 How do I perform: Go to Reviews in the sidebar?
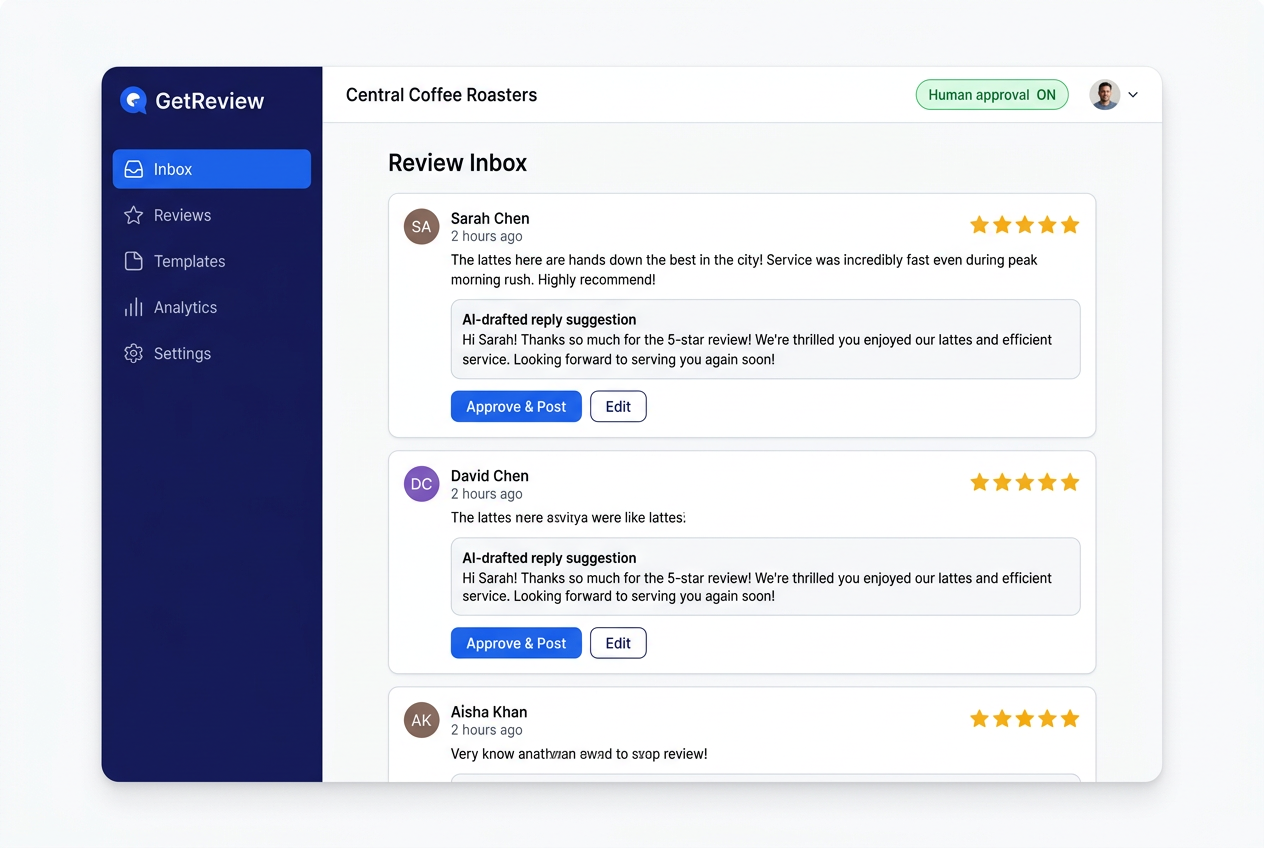pos(212,215)
